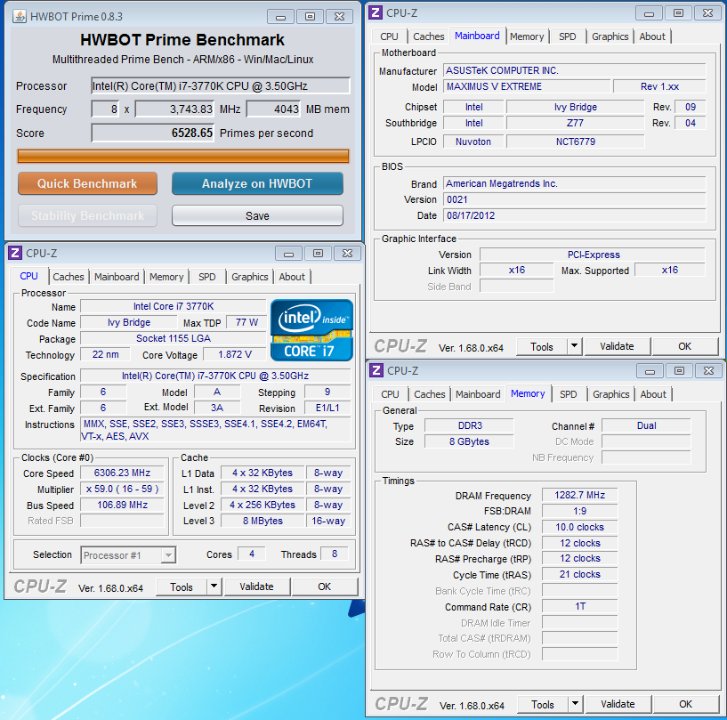The image size is (727, 720).
Task: Open Tools dropdown arrow in the Memory CPU-Z window
Action: (x=575, y=704)
